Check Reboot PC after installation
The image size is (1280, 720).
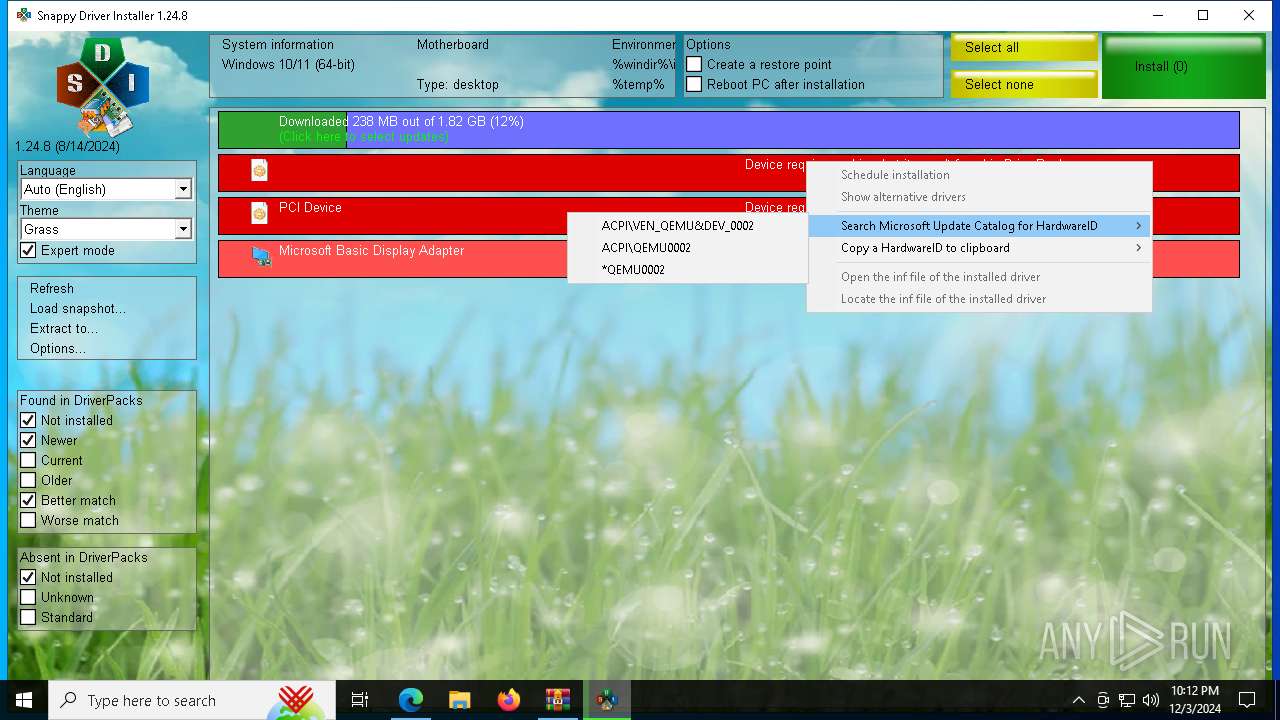tap(694, 85)
